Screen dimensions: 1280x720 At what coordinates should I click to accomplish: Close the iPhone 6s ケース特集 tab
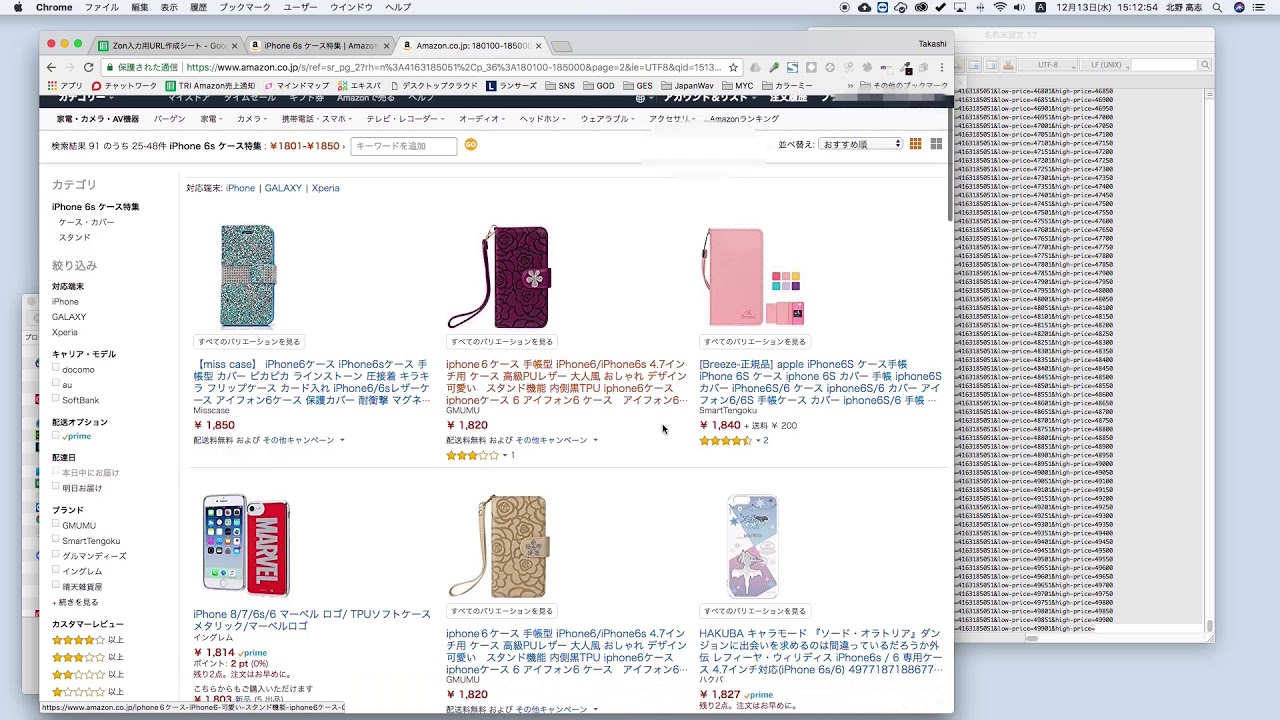pos(386,45)
